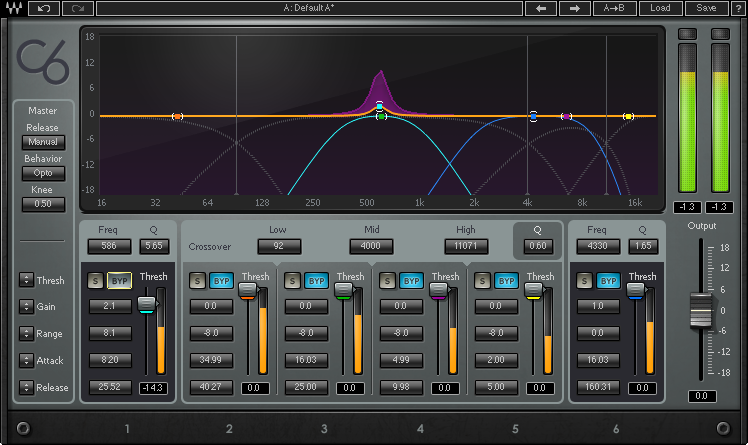Click the green band 3 graph marker
The height and width of the screenshot is (445, 748).
pos(381,116)
